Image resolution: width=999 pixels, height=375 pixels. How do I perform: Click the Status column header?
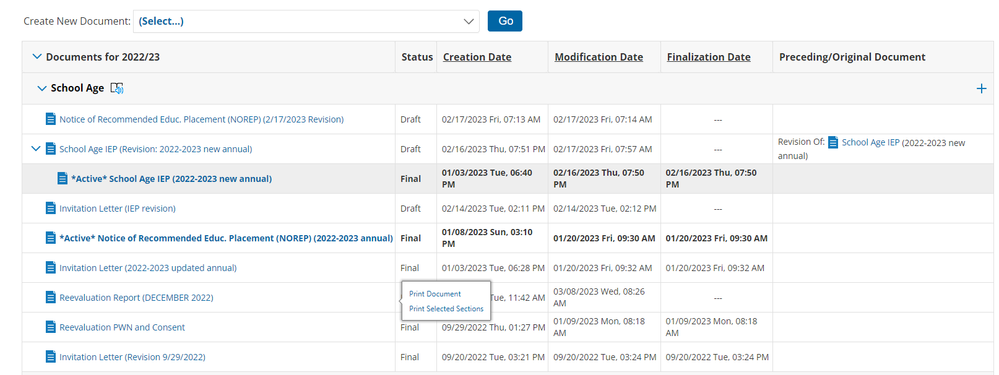pyautogui.click(x=417, y=57)
